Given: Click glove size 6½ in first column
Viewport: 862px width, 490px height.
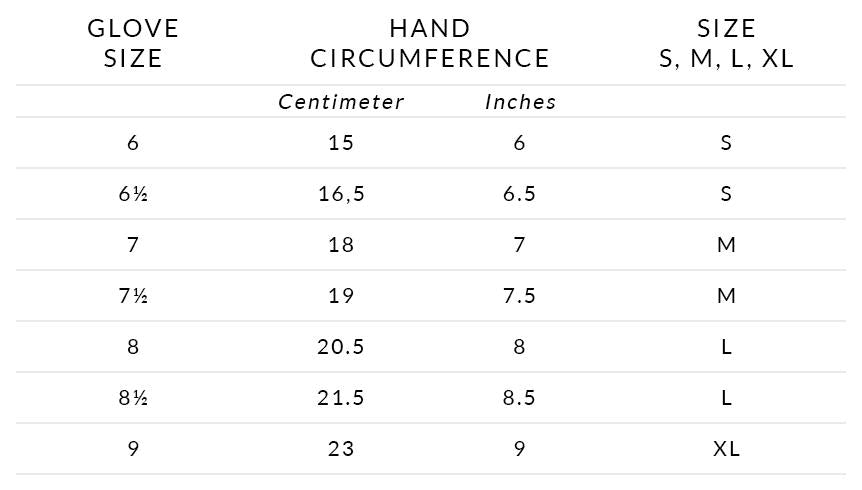Looking at the screenshot, I should (133, 194).
